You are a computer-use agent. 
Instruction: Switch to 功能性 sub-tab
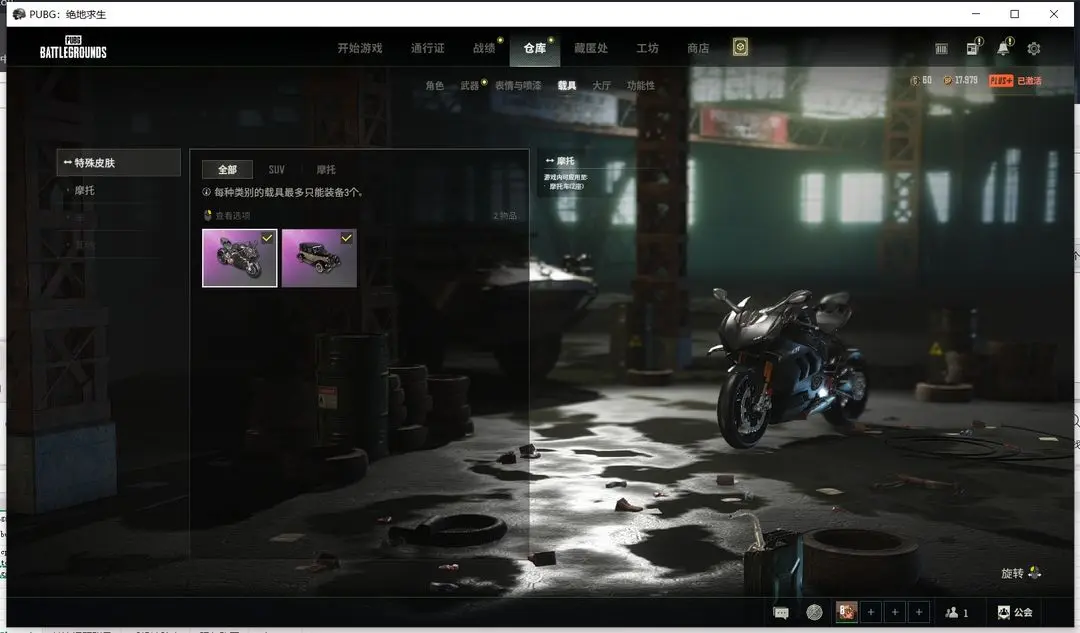[641, 85]
